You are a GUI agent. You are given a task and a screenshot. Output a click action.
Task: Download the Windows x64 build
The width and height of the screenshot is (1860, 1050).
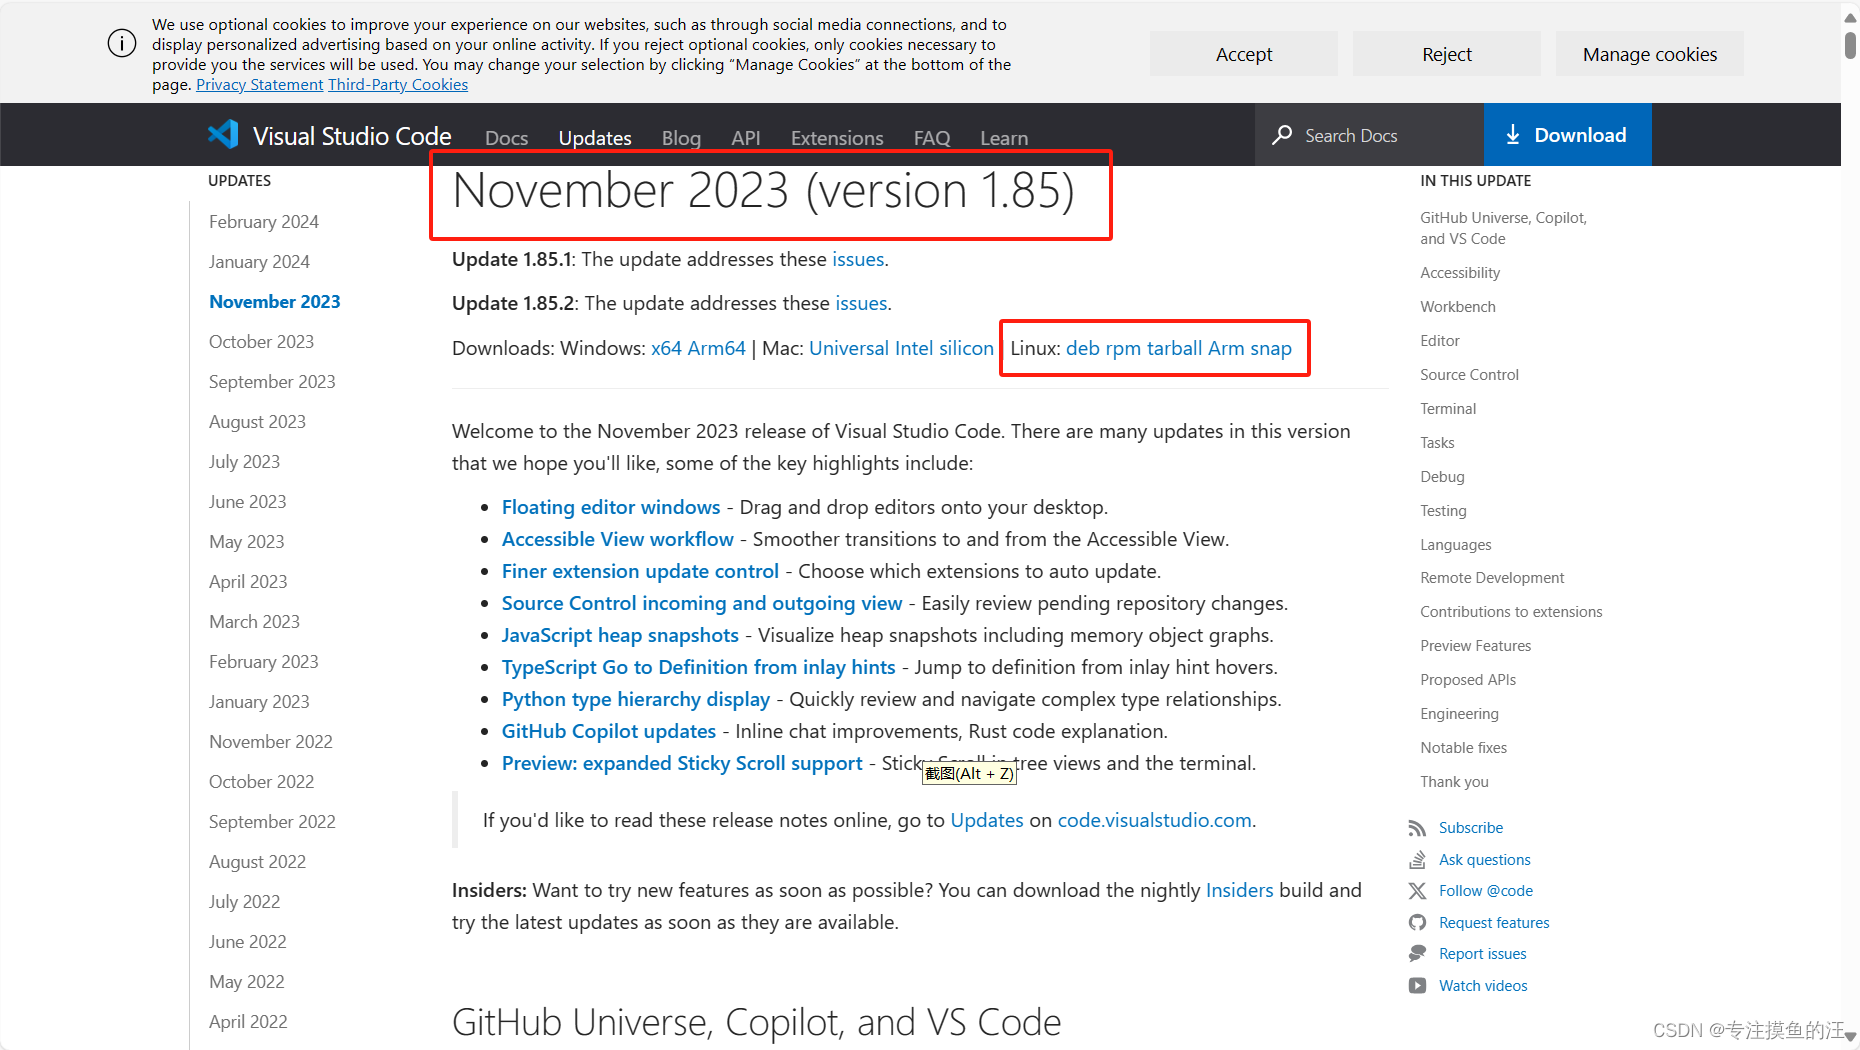click(x=666, y=348)
